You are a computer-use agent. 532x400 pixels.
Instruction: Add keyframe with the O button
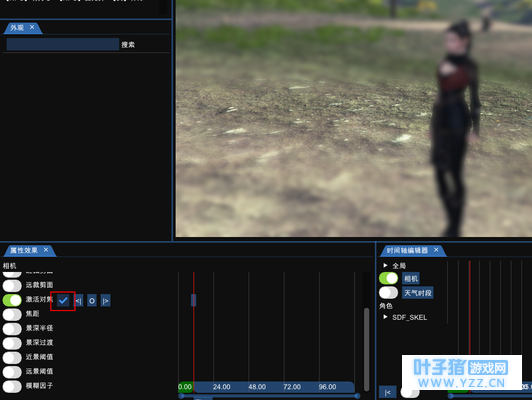coord(92,301)
